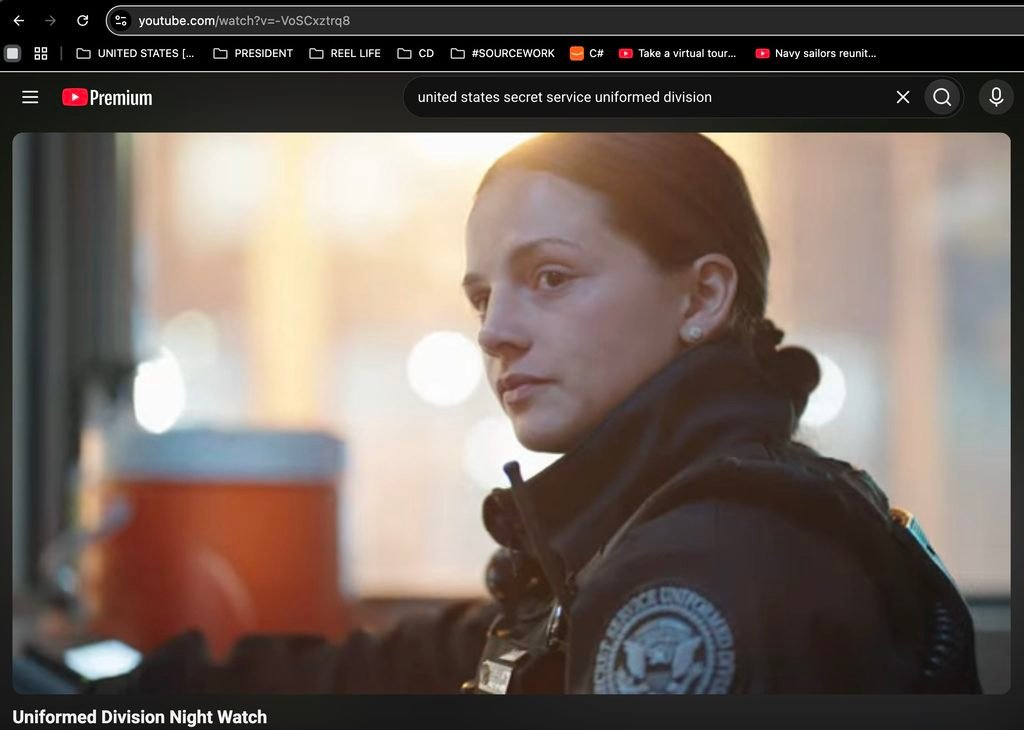Open the tab groups square icon

click(12, 54)
